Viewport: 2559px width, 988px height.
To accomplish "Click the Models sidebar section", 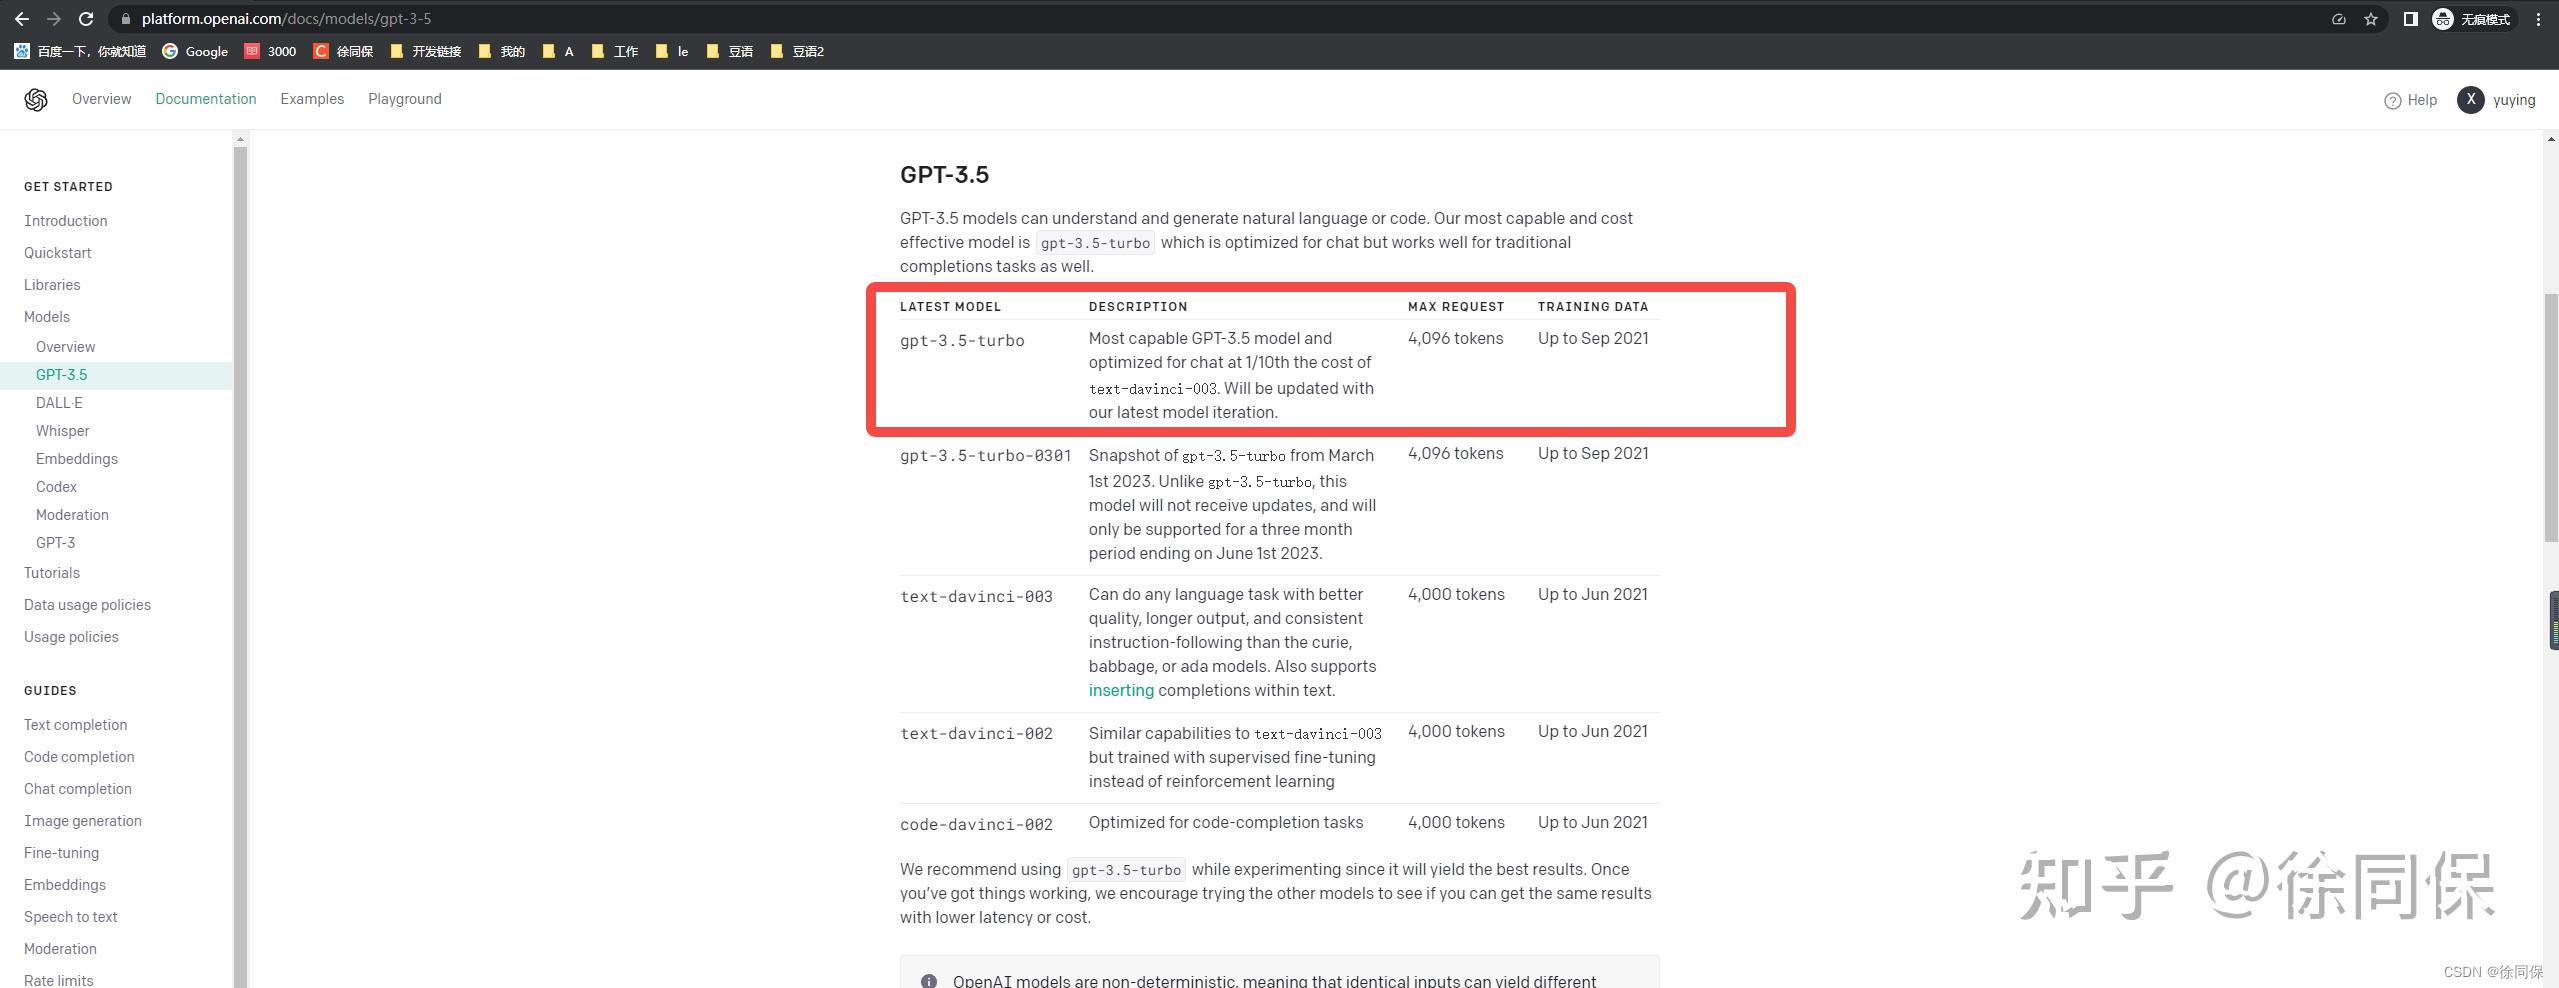I will 47,317.
